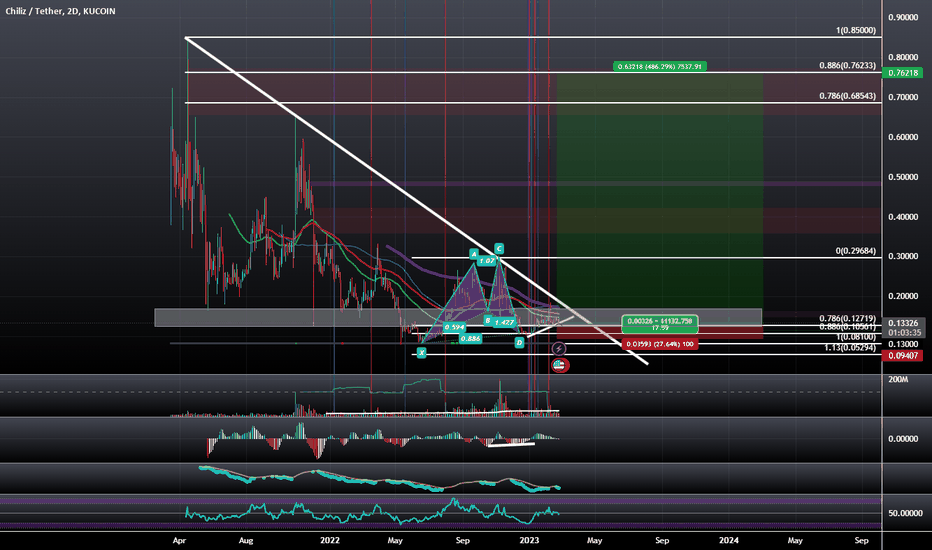Click the current price tag 0.13326

(x=903, y=323)
